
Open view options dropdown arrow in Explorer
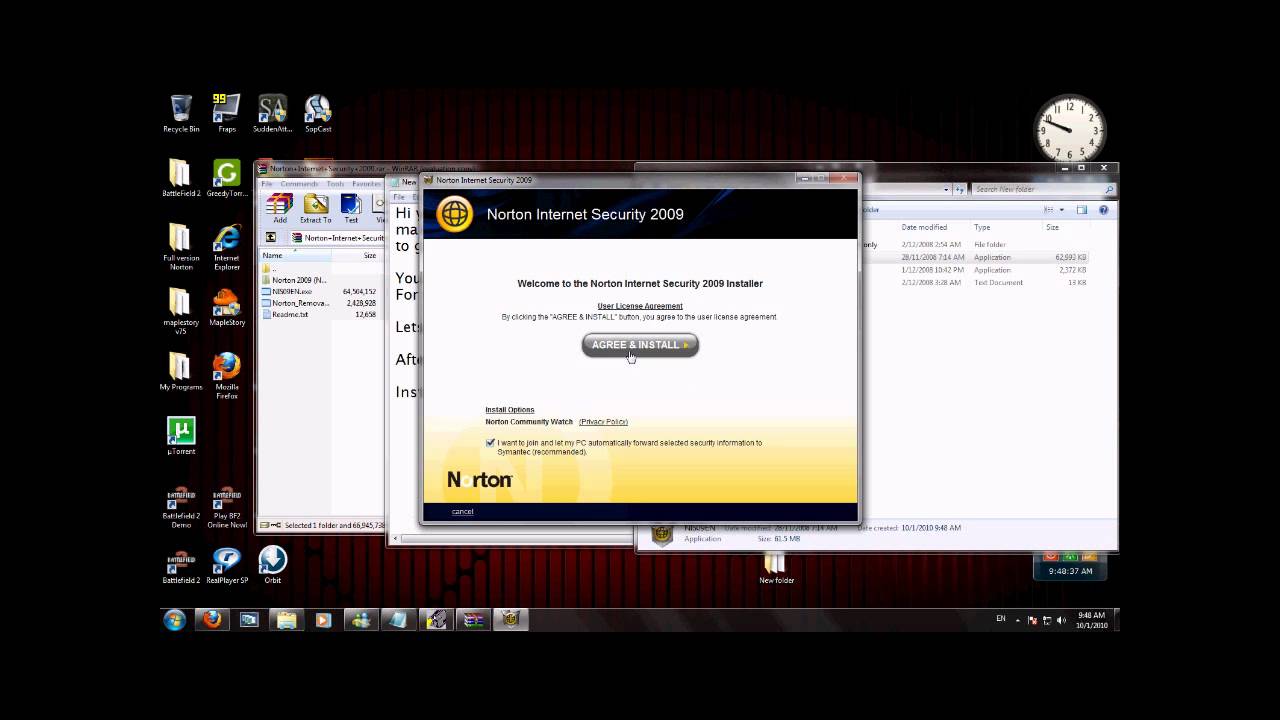click(1061, 210)
